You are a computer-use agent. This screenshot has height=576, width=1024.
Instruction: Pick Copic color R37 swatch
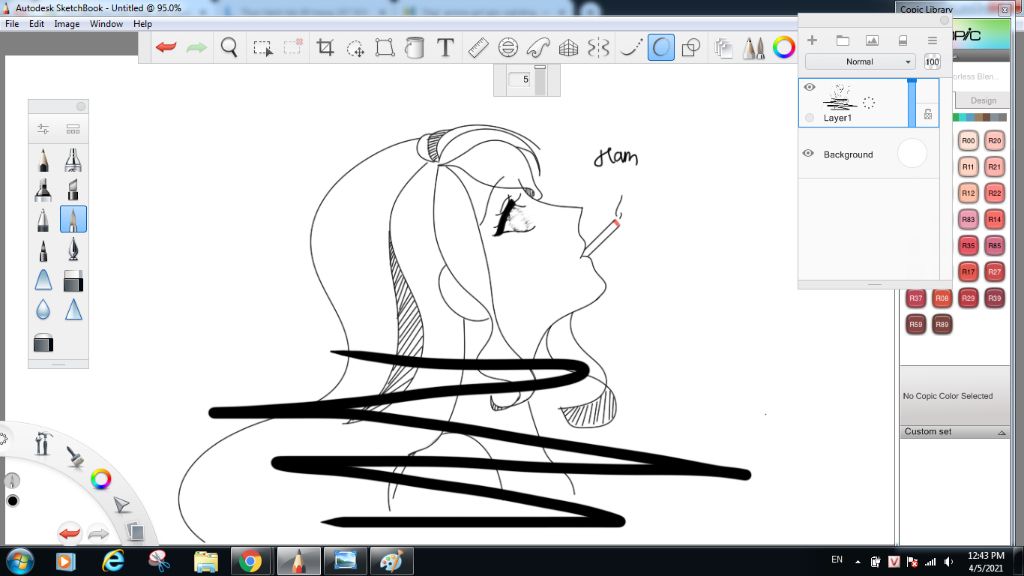point(916,298)
